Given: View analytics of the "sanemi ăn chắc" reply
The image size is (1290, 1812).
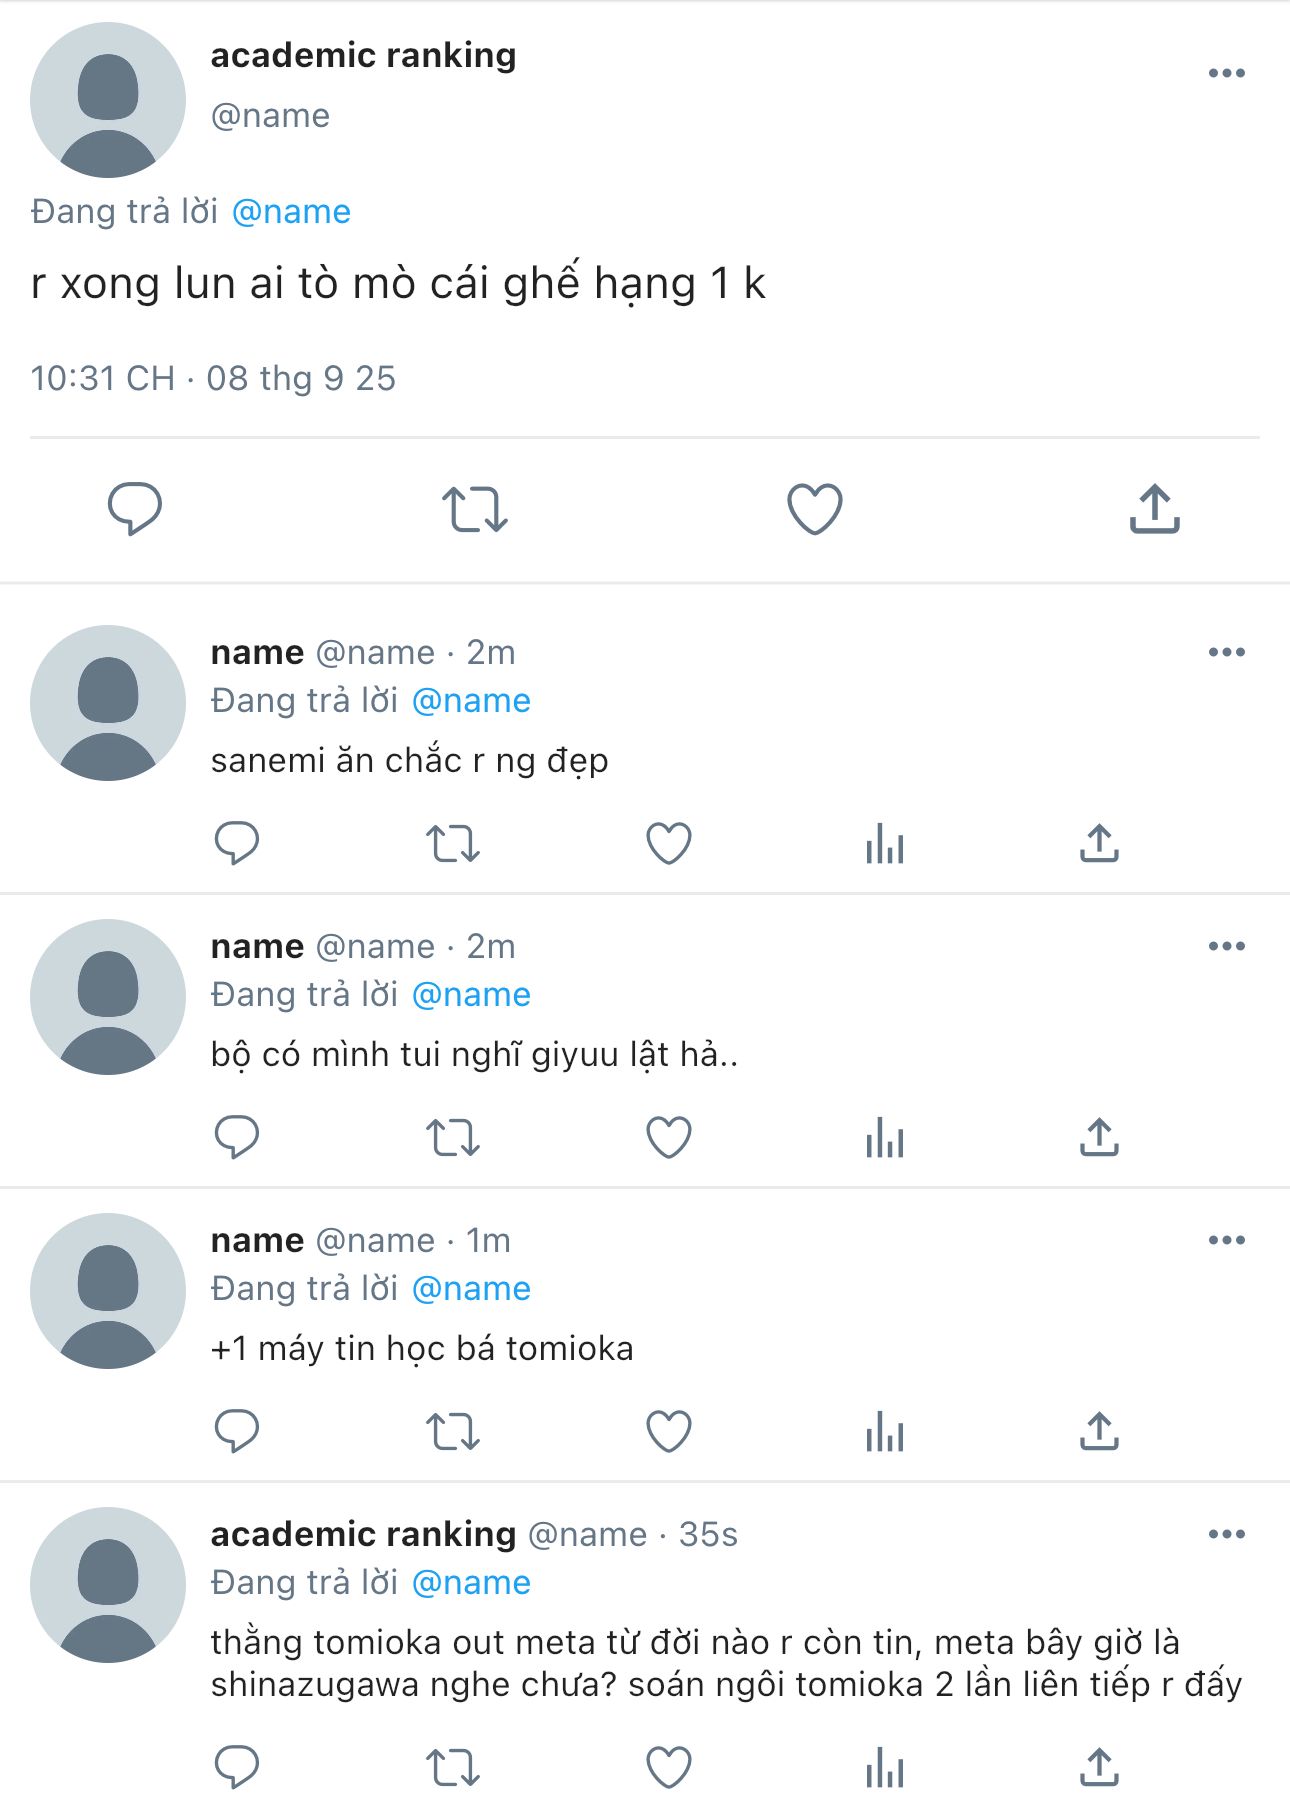Looking at the screenshot, I should (885, 843).
